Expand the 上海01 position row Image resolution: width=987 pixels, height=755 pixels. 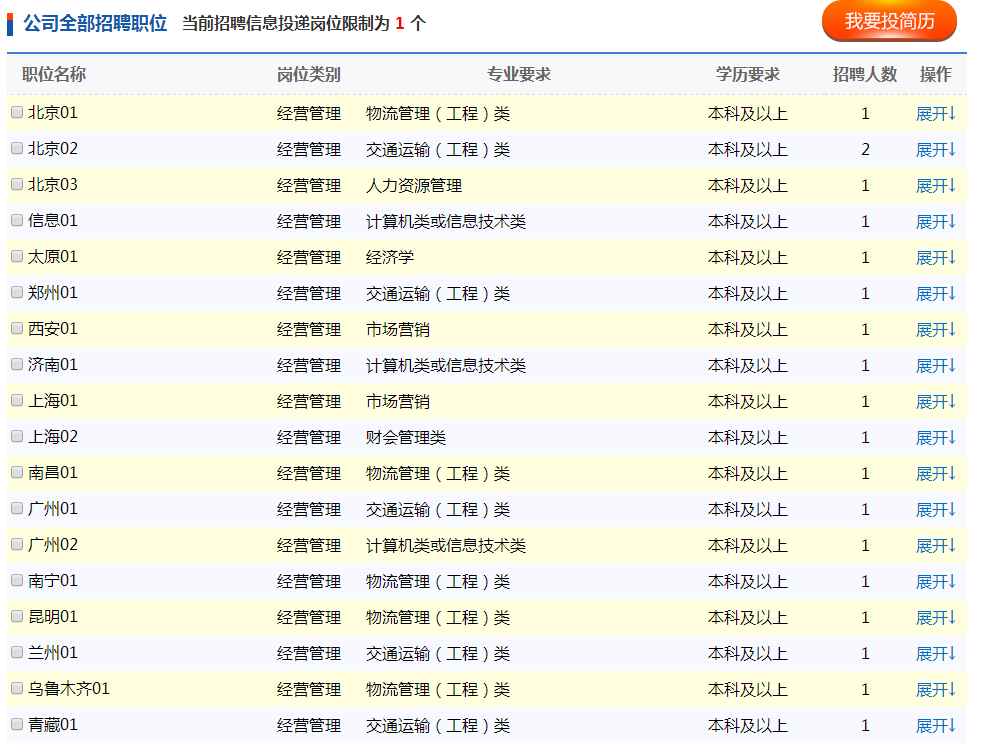935,402
